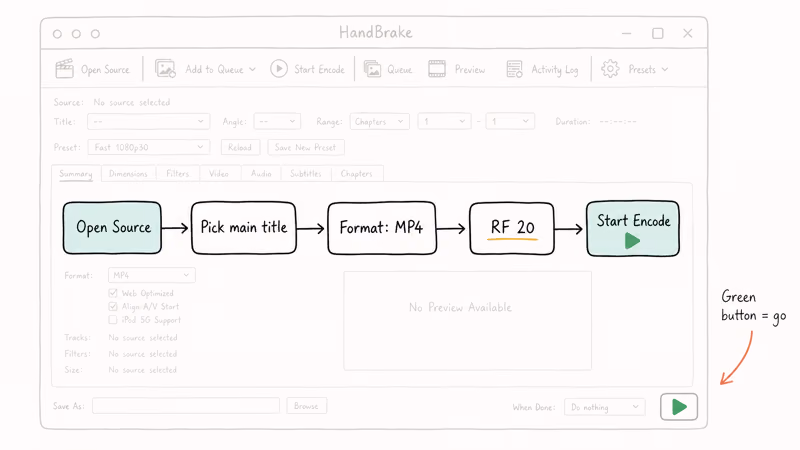This screenshot has width=800, height=450.
Task: Click the Format: MP4 flow box
Action: pyautogui.click(x=382, y=228)
